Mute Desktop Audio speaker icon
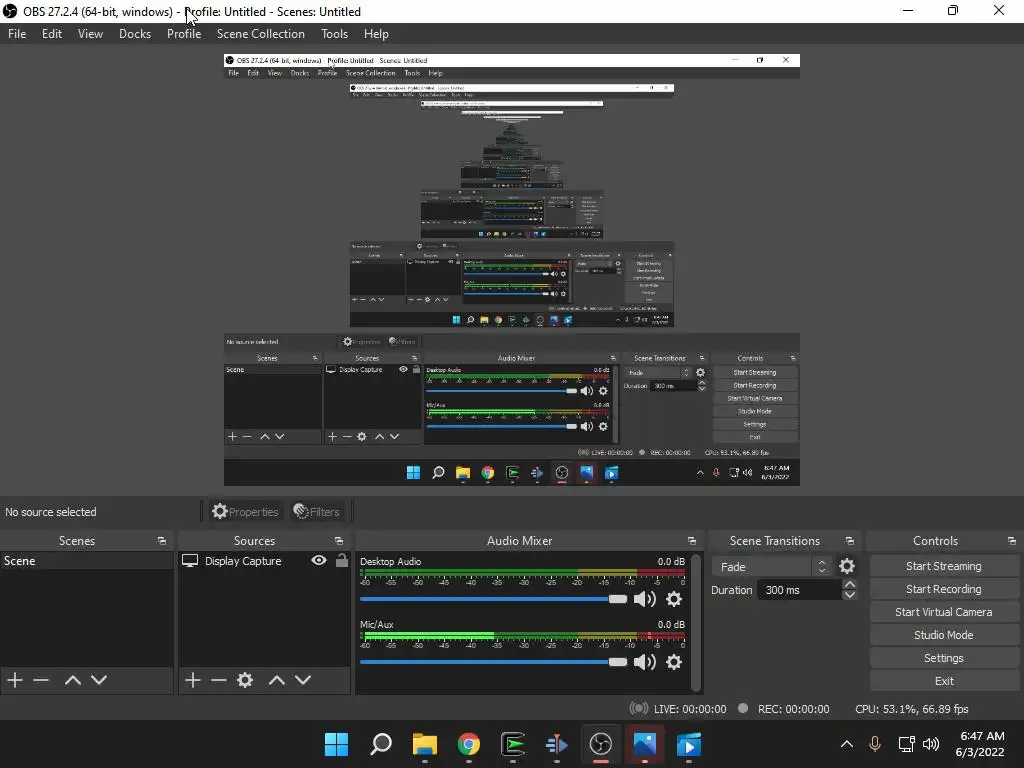The image size is (1024, 768). 645,599
